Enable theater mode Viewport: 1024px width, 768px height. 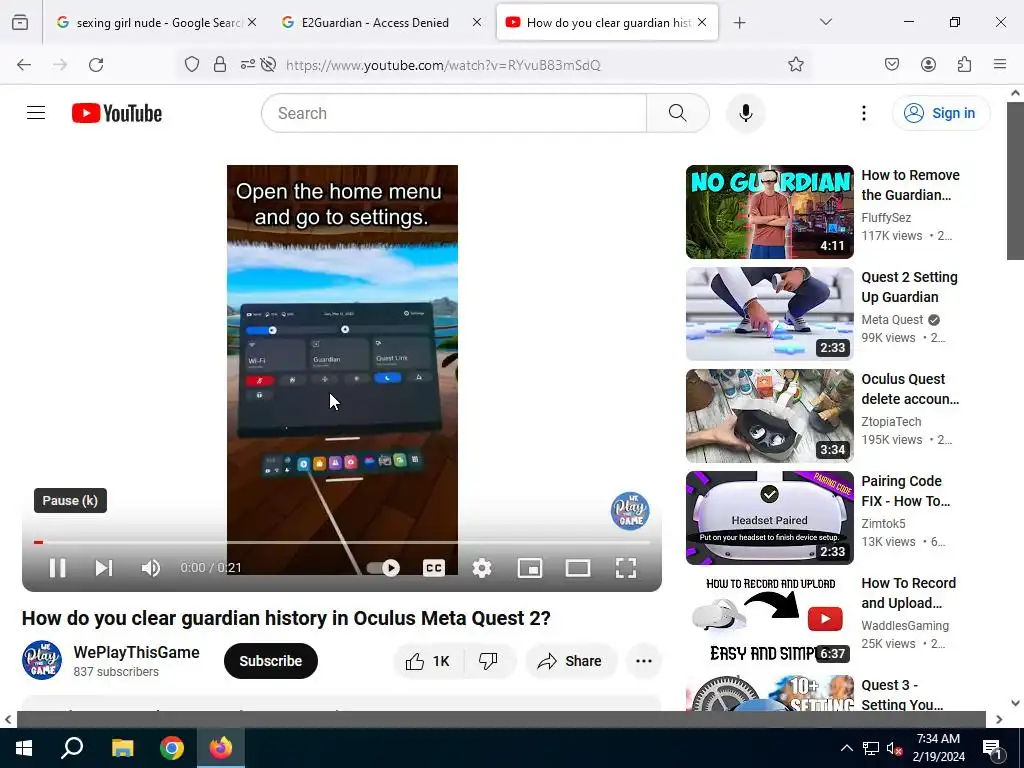[x=577, y=568]
